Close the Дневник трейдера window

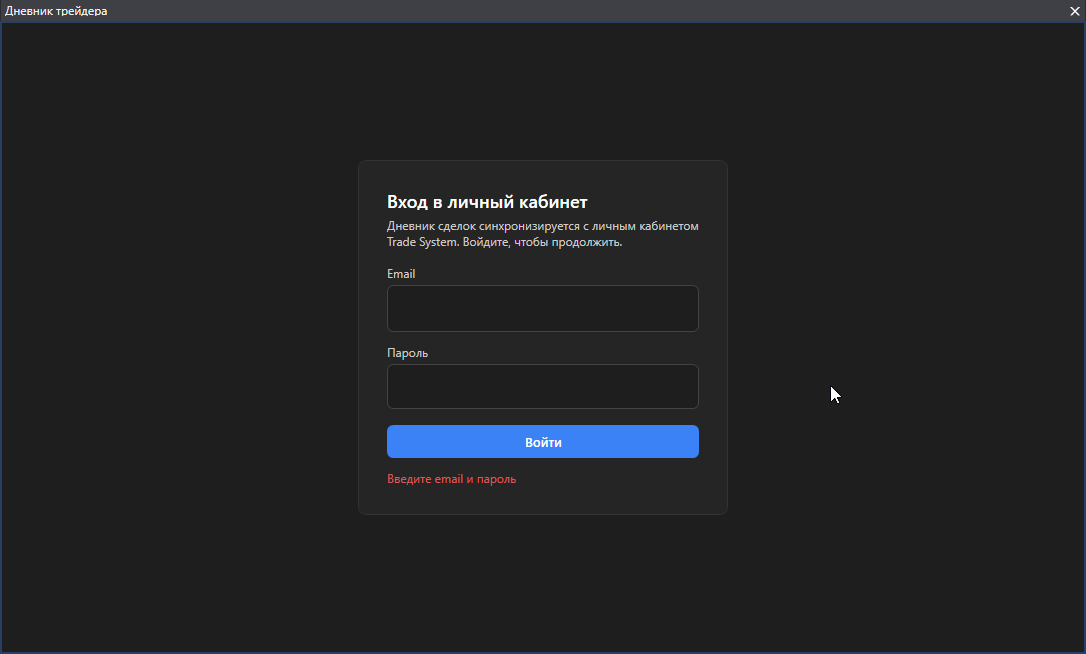[1074, 11]
